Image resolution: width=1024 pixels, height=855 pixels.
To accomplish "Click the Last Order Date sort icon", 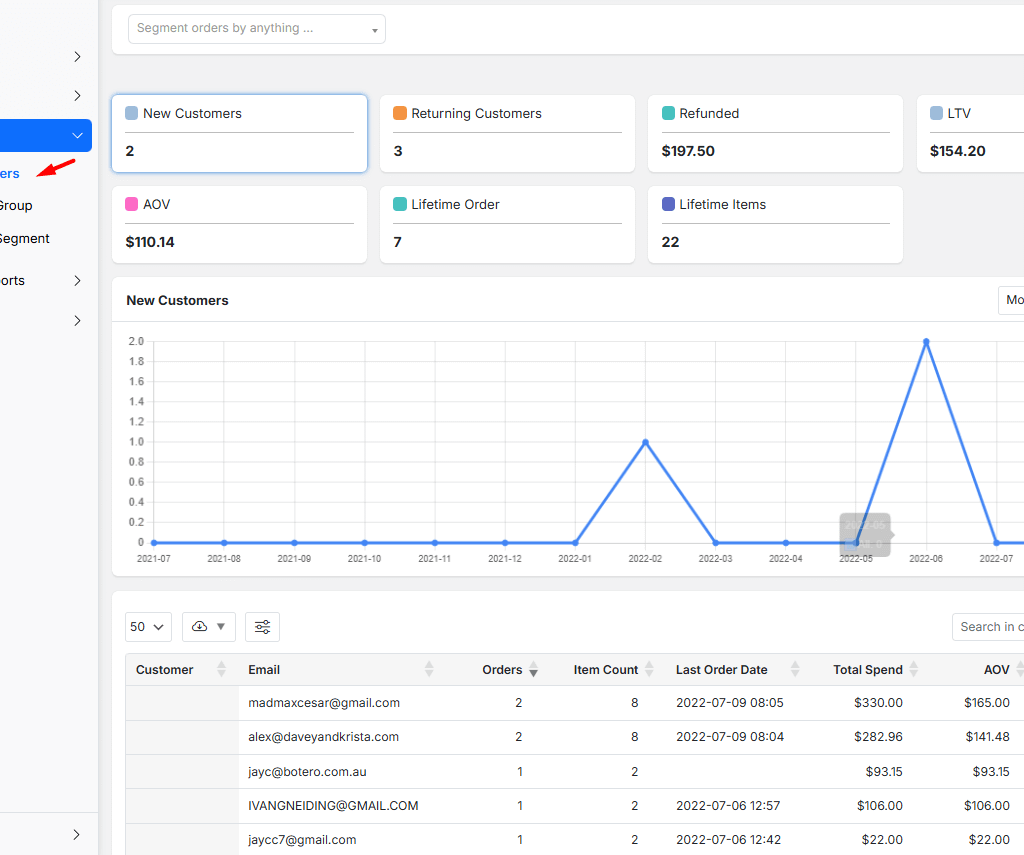I will [x=795, y=670].
